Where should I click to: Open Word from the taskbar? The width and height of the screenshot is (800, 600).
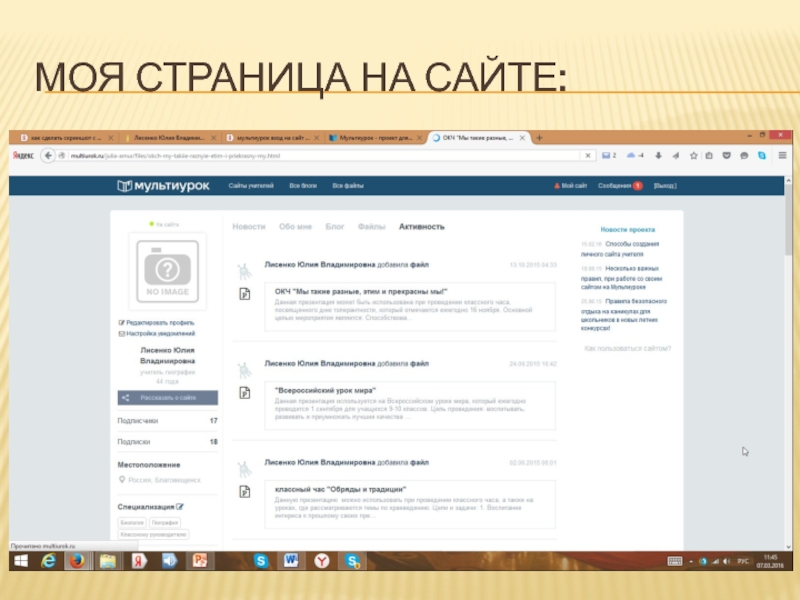pyautogui.click(x=291, y=561)
